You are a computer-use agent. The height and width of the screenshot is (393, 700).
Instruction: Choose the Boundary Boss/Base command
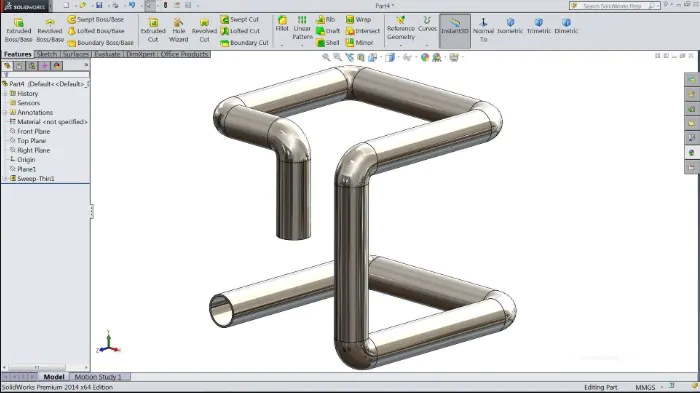point(100,42)
